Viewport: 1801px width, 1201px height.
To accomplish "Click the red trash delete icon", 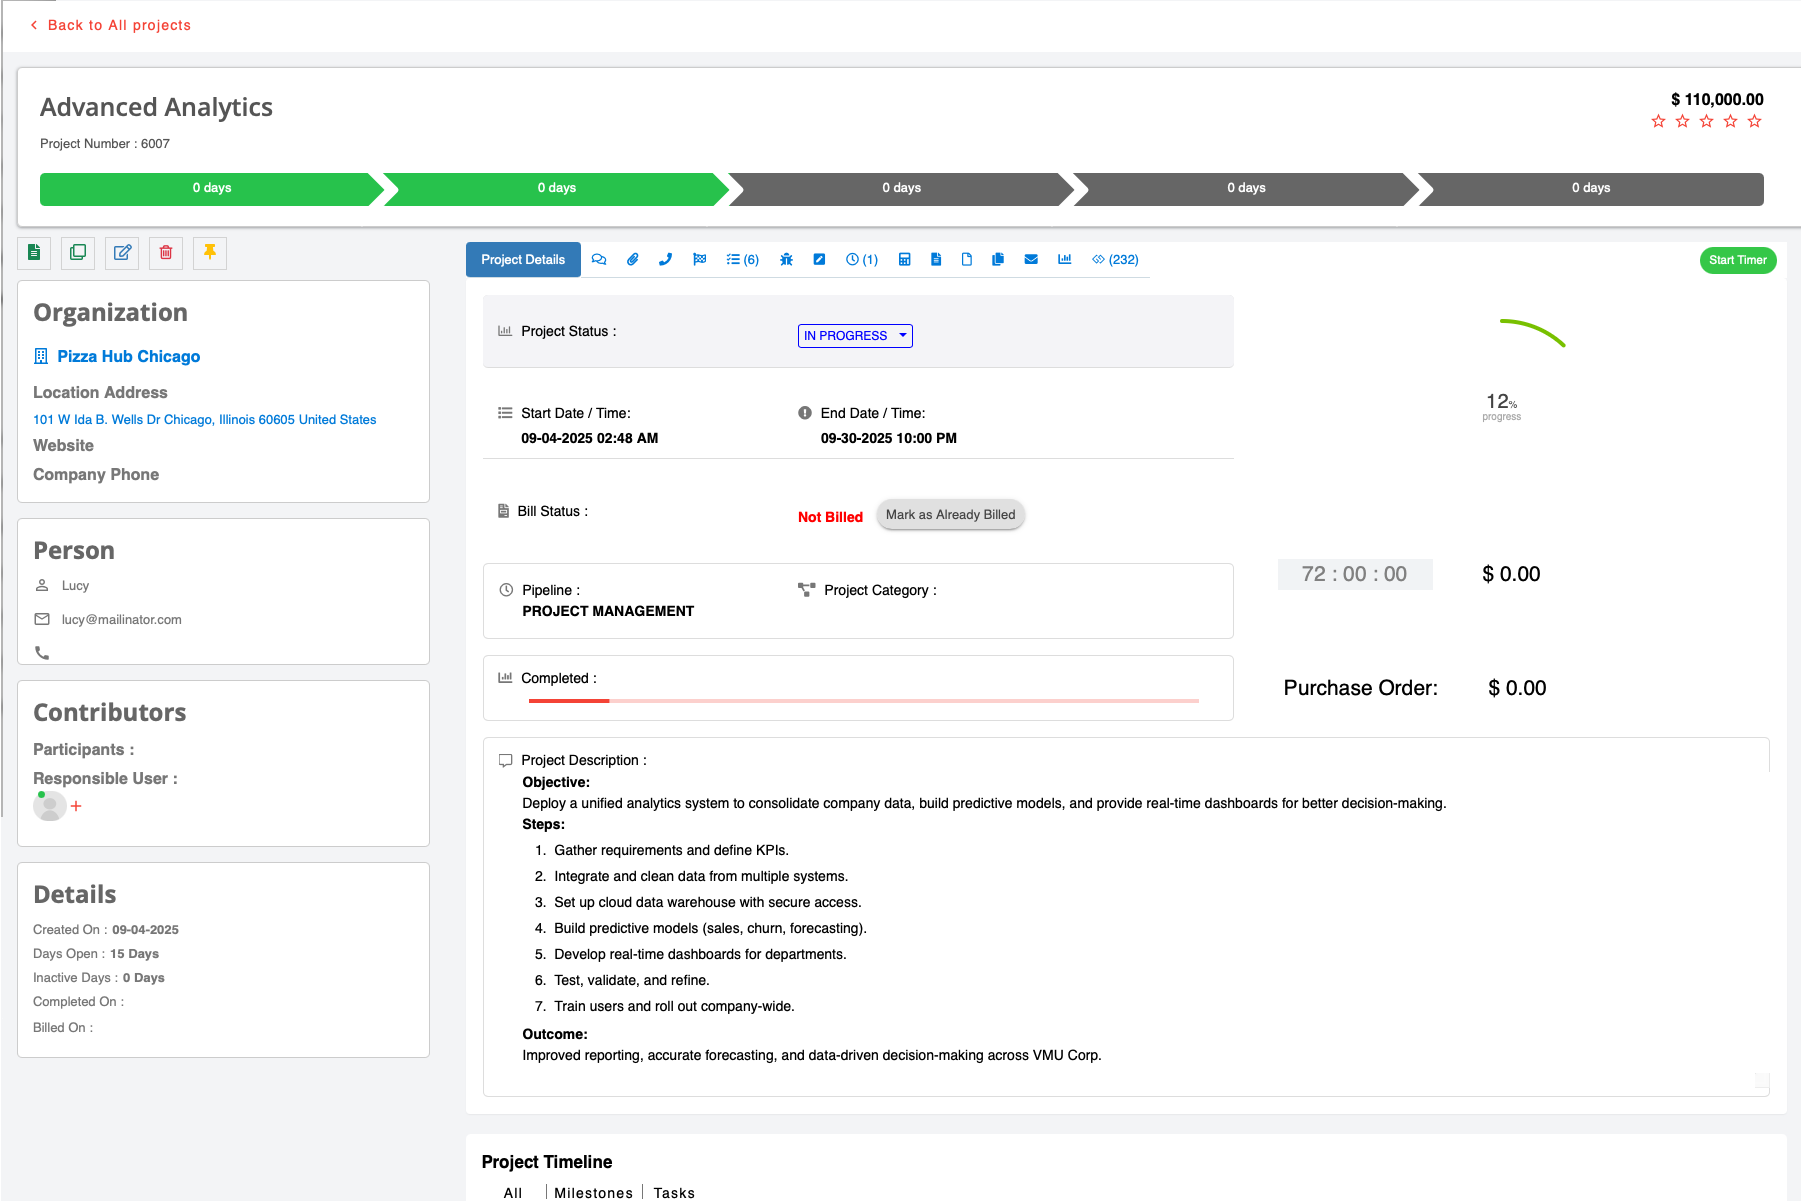I will click(x=166, y=253).
